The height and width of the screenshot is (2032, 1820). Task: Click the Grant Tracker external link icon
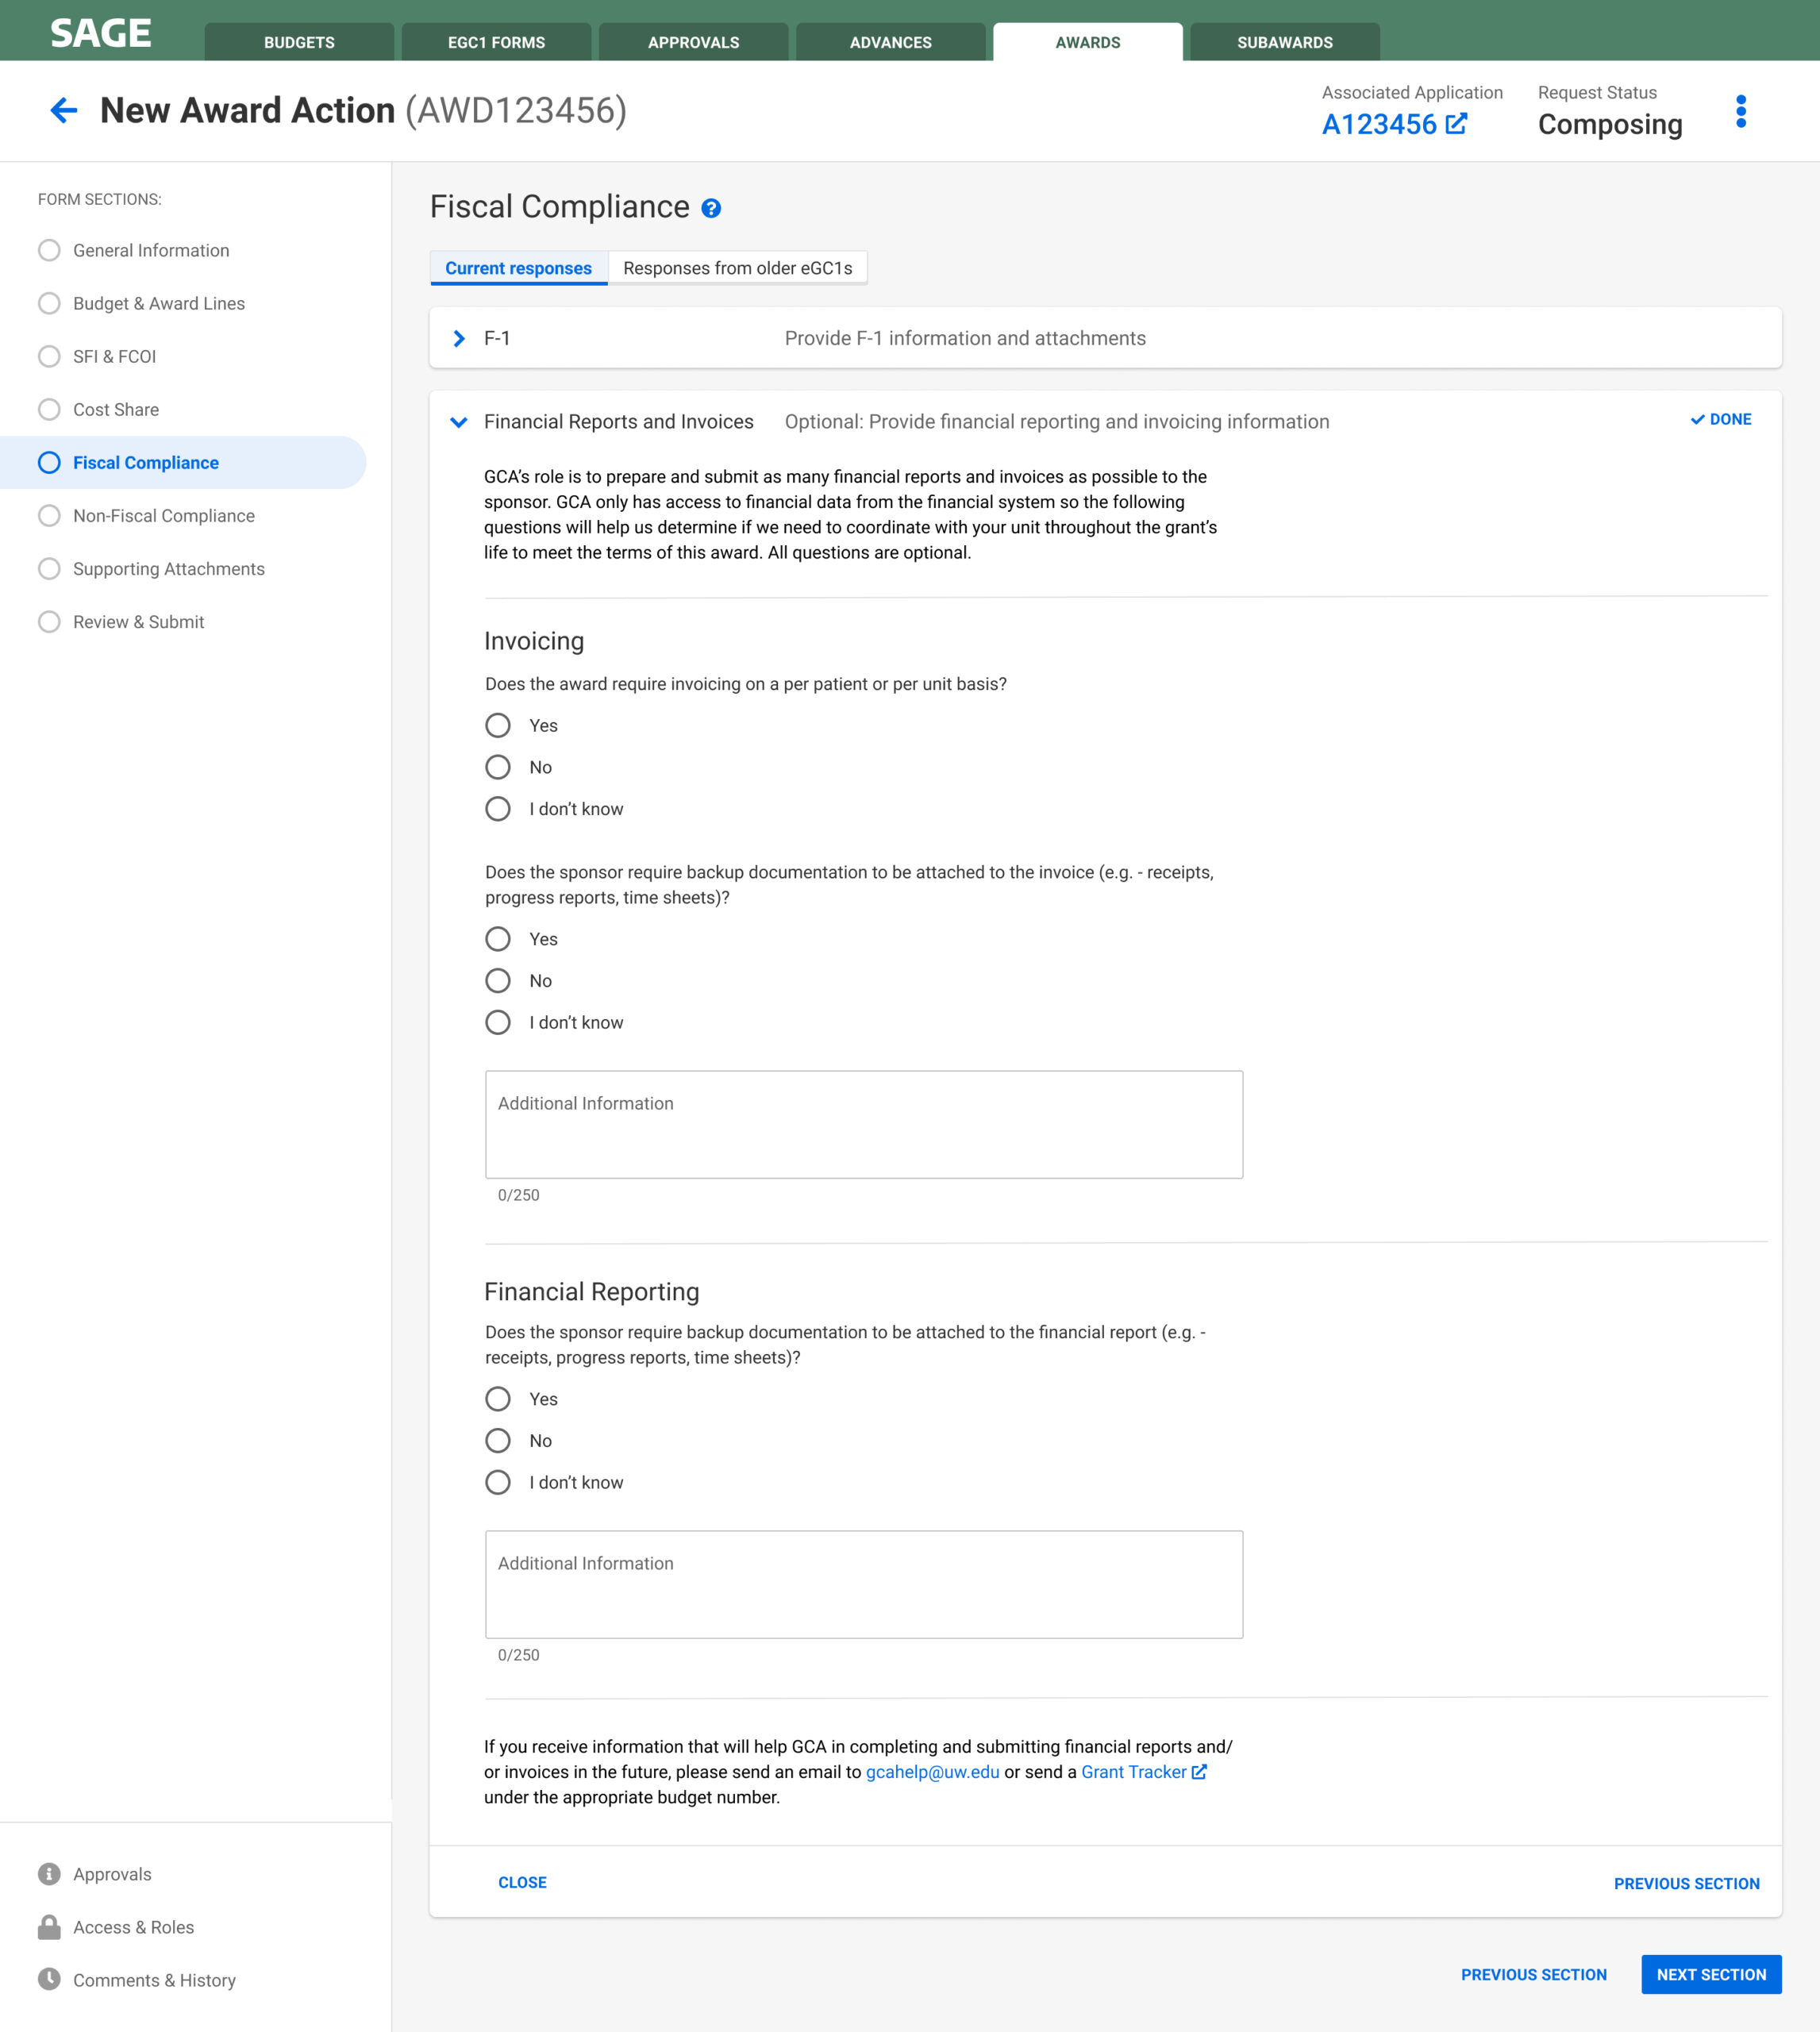[1199, 1771]
